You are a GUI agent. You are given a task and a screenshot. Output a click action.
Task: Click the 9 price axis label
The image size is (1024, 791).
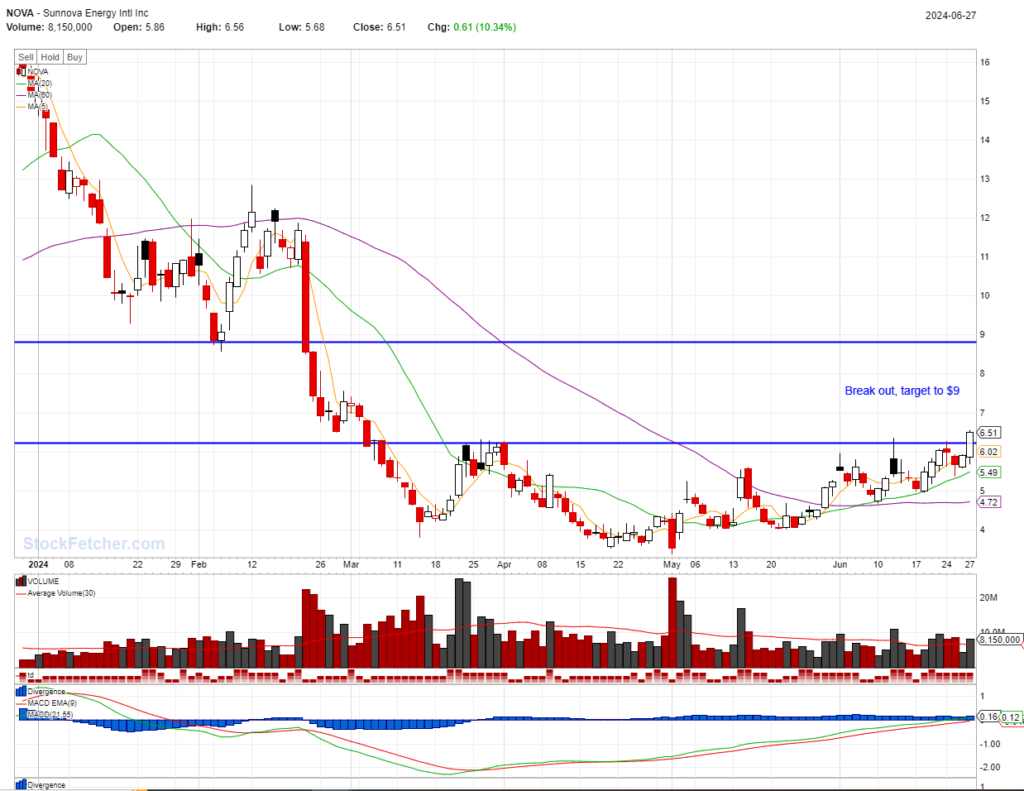coord(982,334)
